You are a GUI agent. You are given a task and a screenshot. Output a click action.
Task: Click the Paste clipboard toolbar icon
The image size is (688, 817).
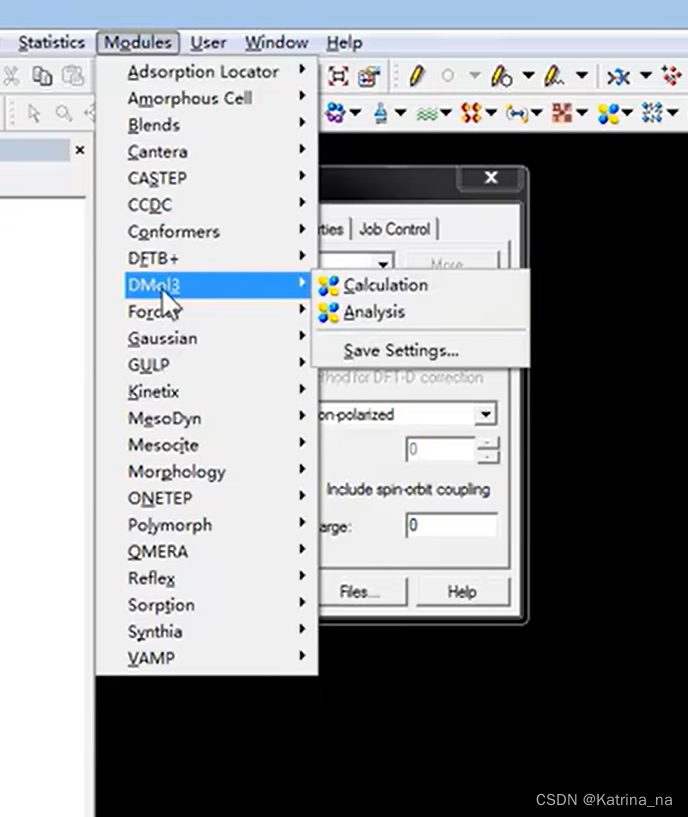tap(72, 76)
